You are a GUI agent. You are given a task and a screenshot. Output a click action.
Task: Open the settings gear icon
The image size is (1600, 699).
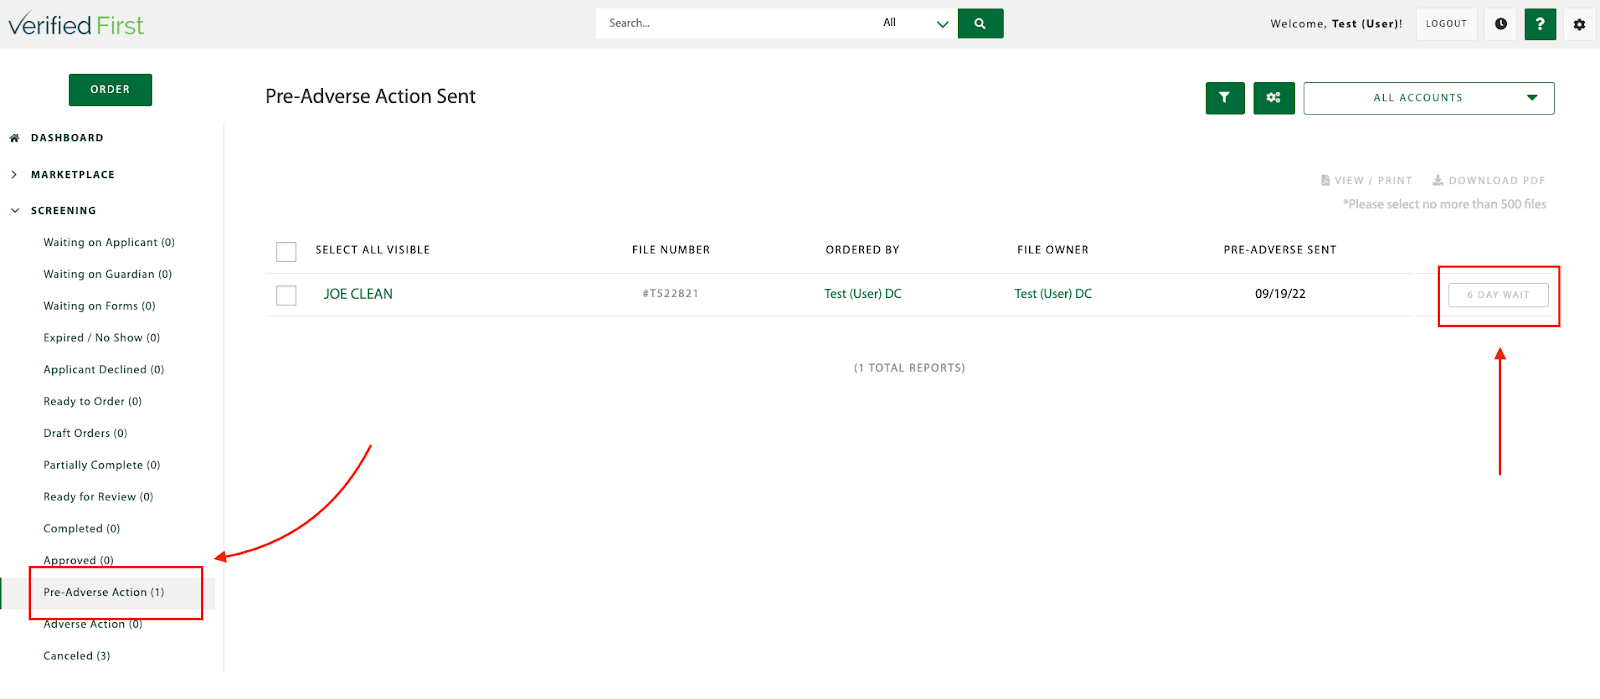(1579, 24)
